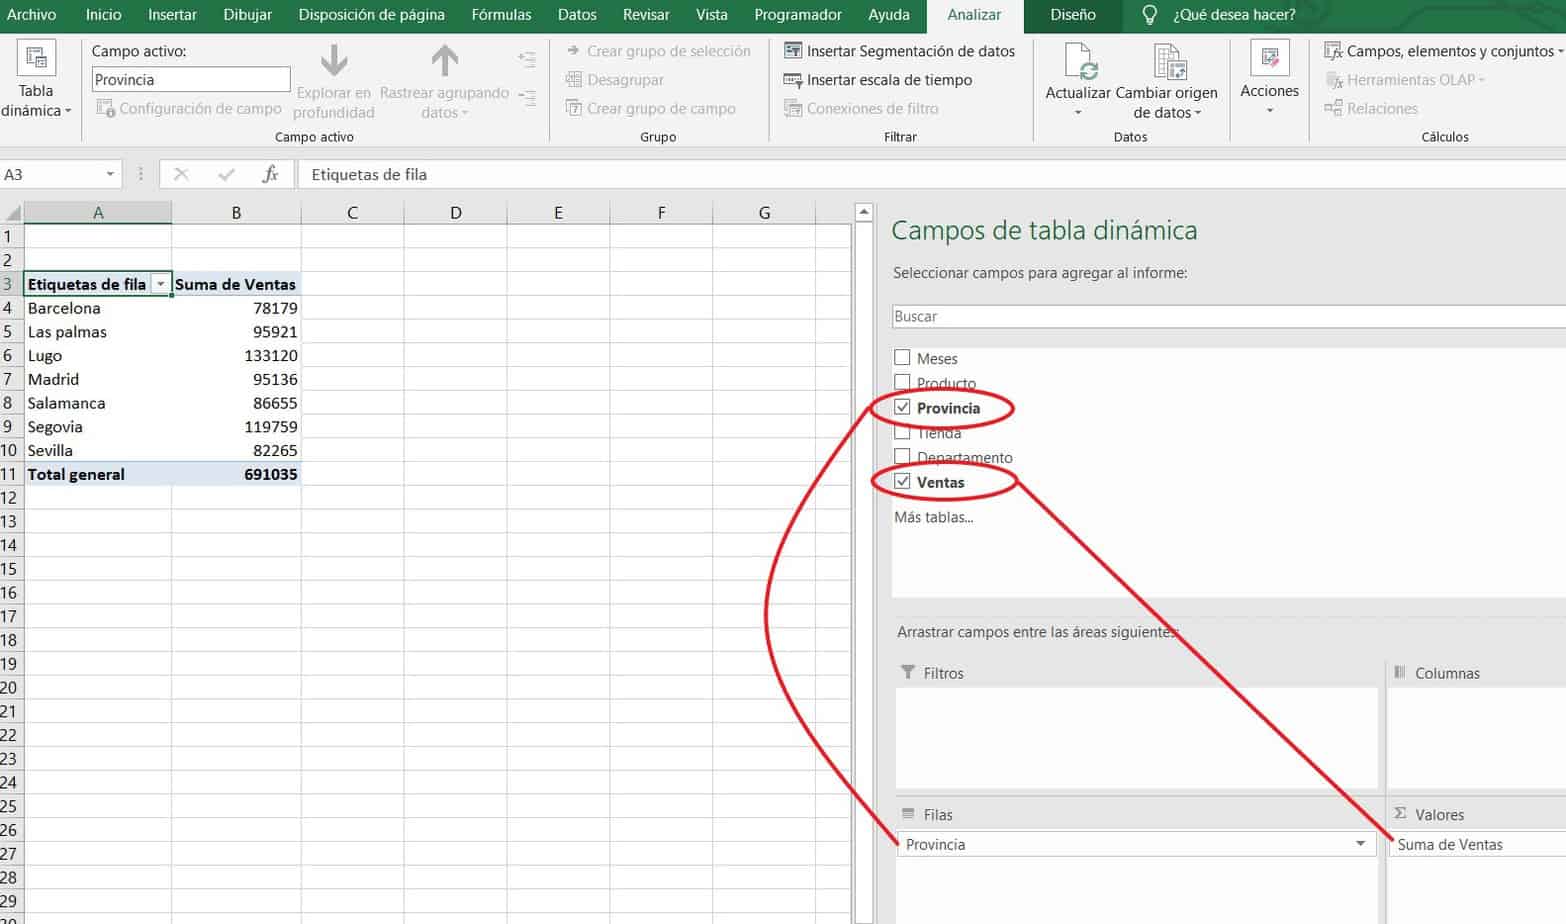Click Conexiones de filtro
Image resolution: width=1566 pixels, height=924 pixels.
861,108
